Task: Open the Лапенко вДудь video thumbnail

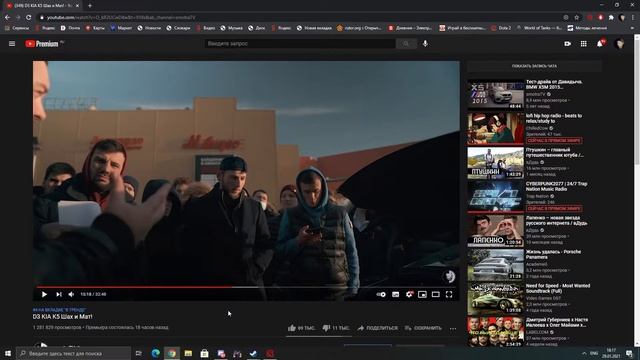Action: [x=496, y=231]
